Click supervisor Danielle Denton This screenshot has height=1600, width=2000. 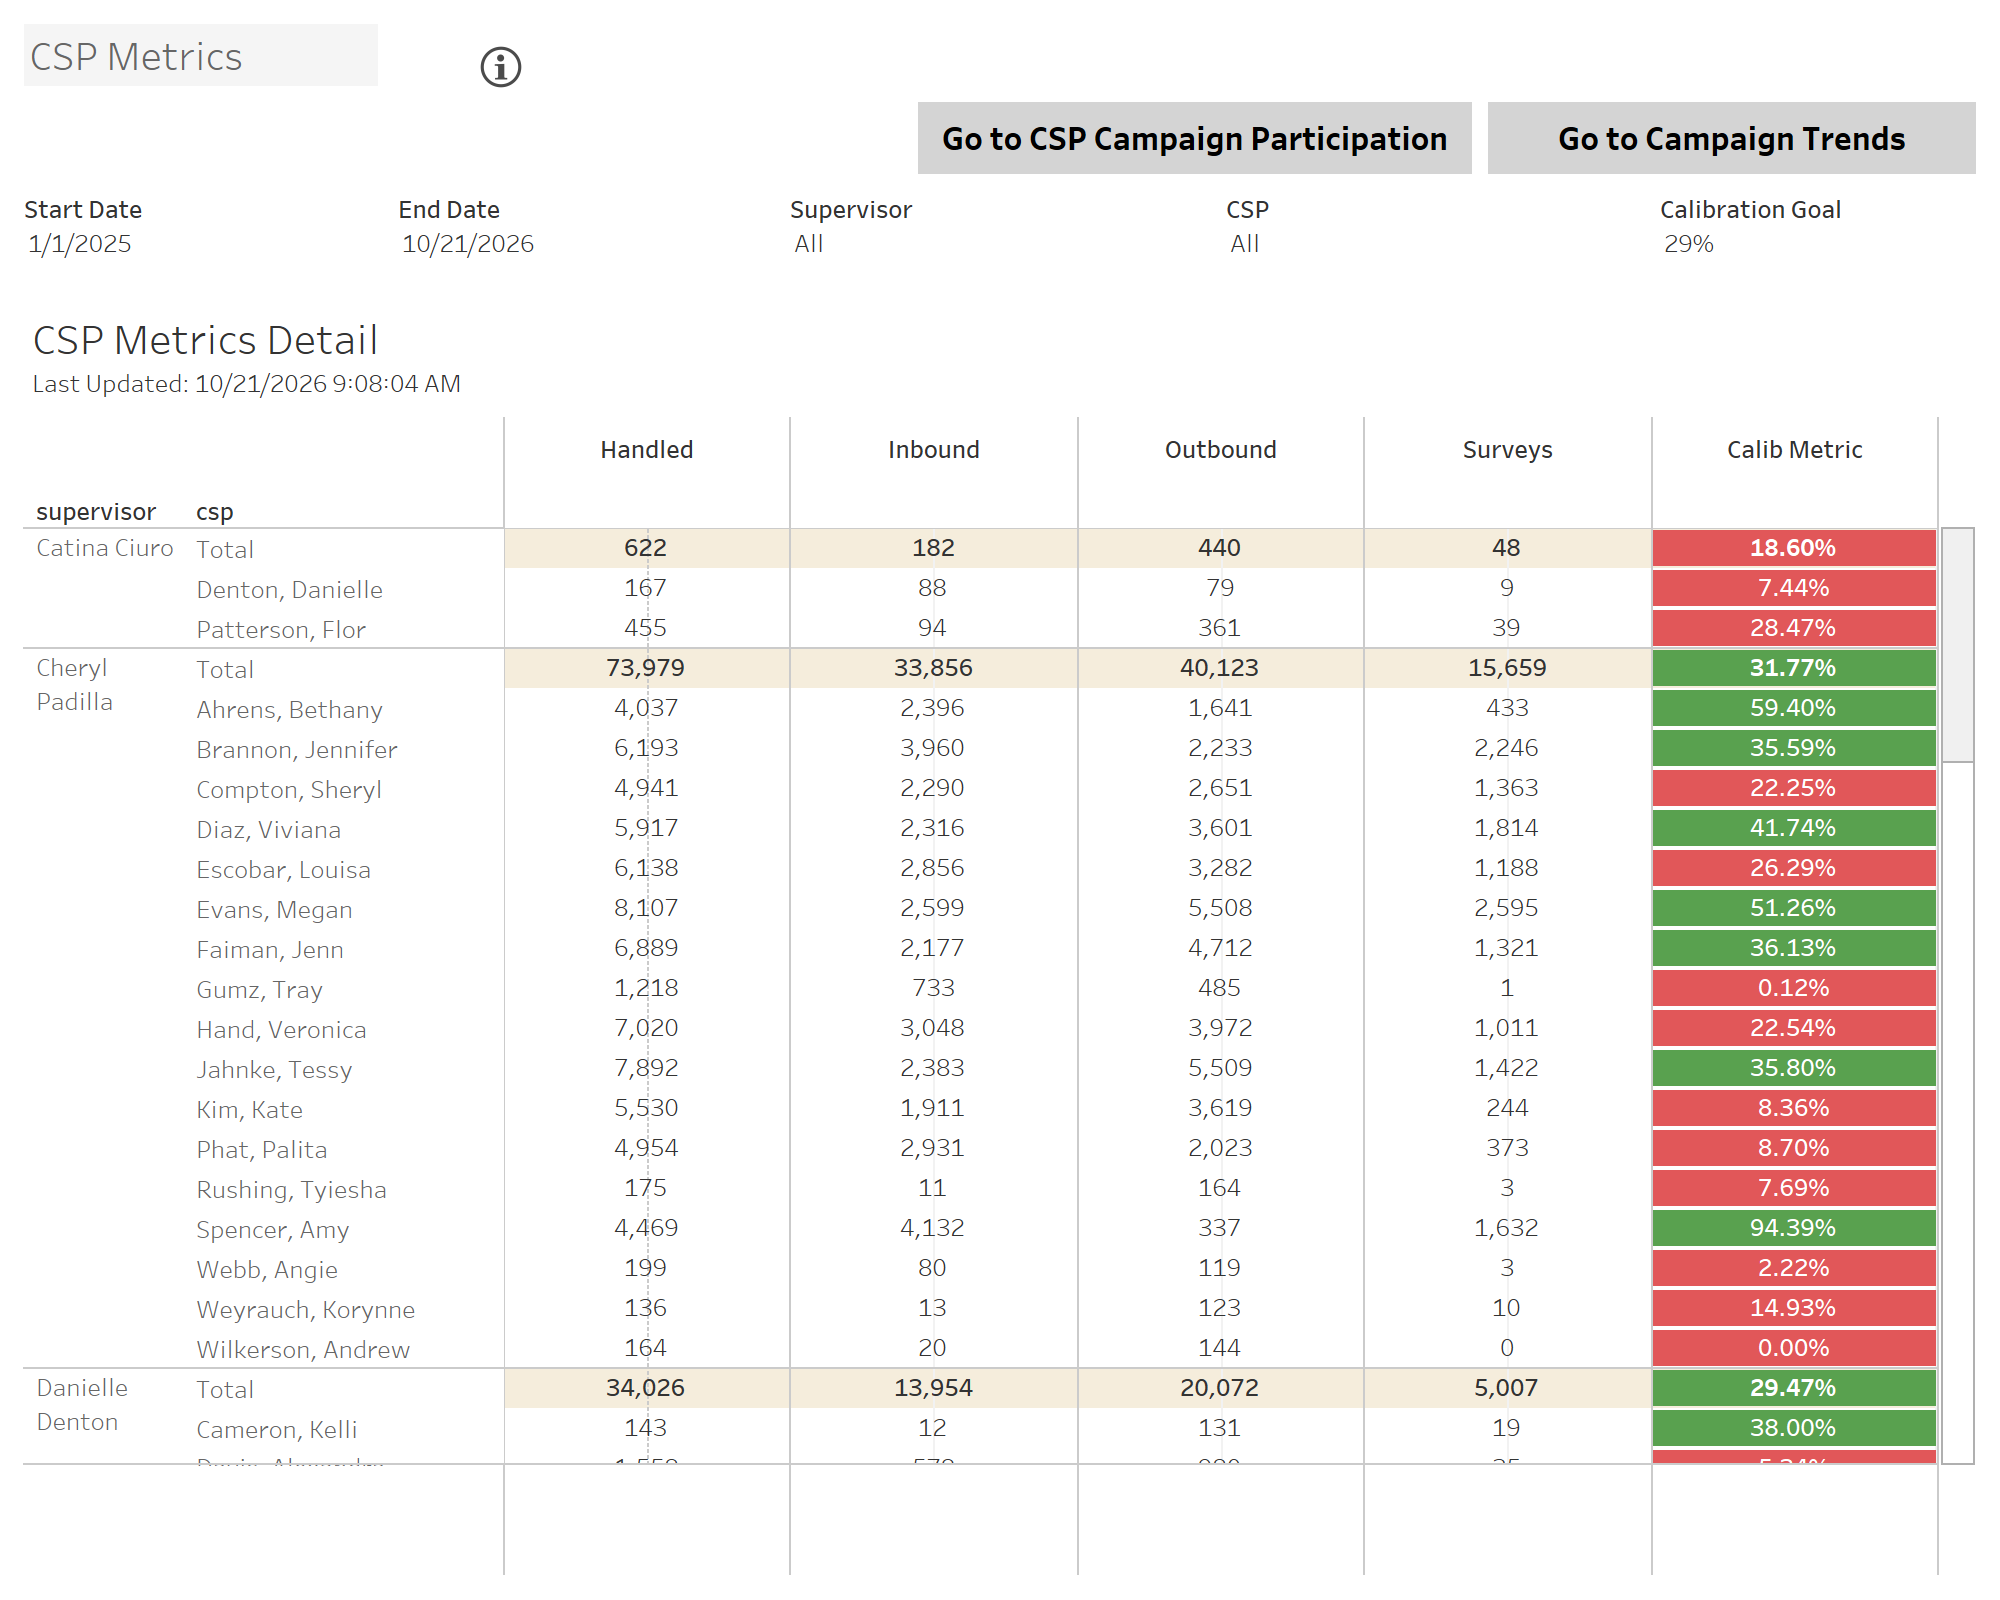coord(82,1405)
